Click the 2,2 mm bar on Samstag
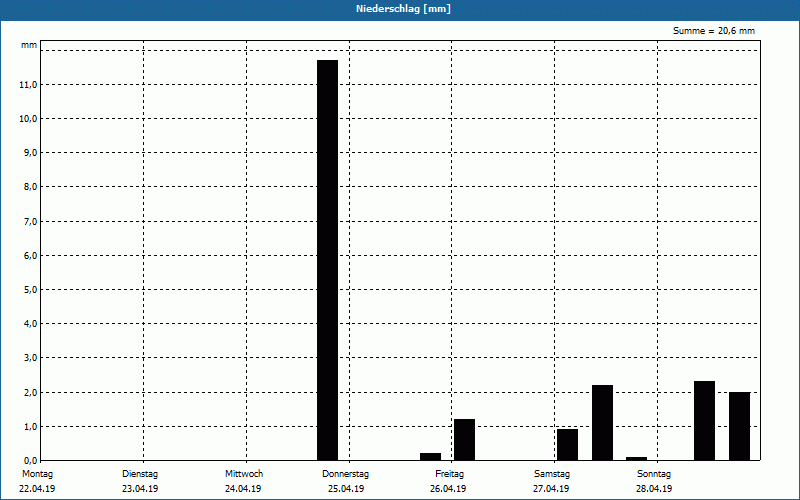The image size is (800, 500). coord(602,422)
